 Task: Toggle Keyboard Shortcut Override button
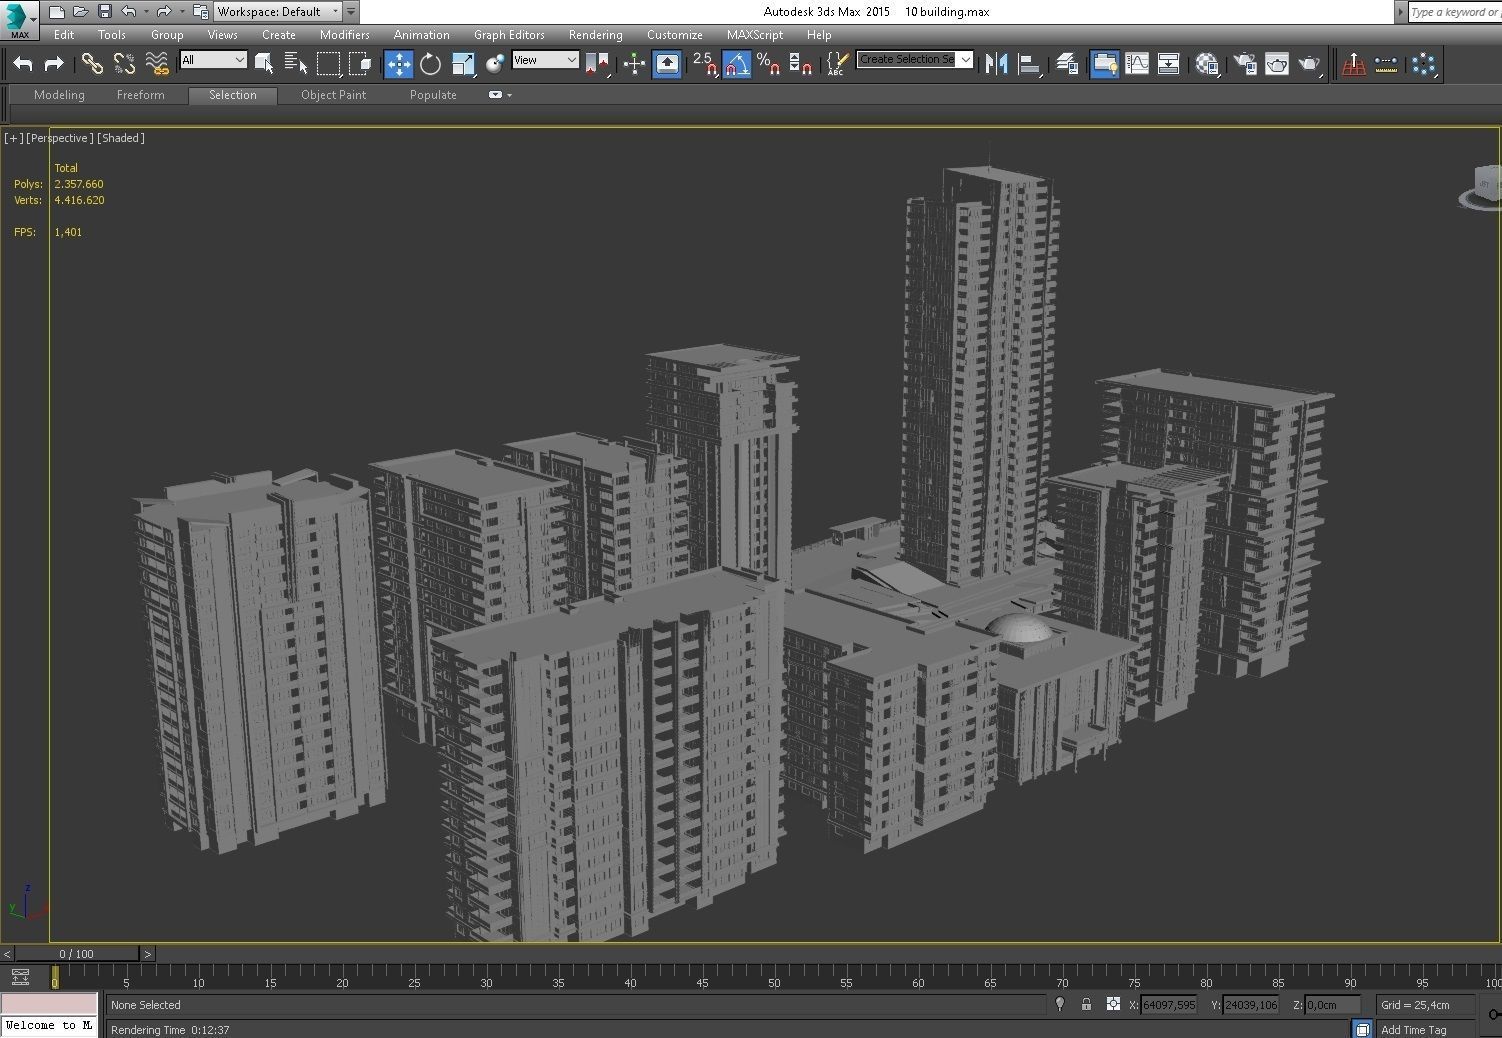click(667, 64)
